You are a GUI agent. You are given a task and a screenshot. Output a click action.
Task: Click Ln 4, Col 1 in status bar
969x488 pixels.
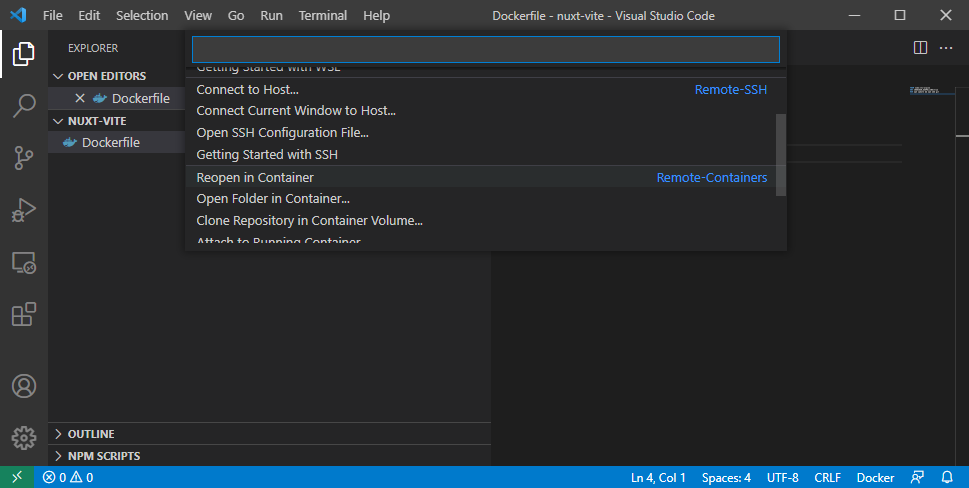(x=658, y=477)
